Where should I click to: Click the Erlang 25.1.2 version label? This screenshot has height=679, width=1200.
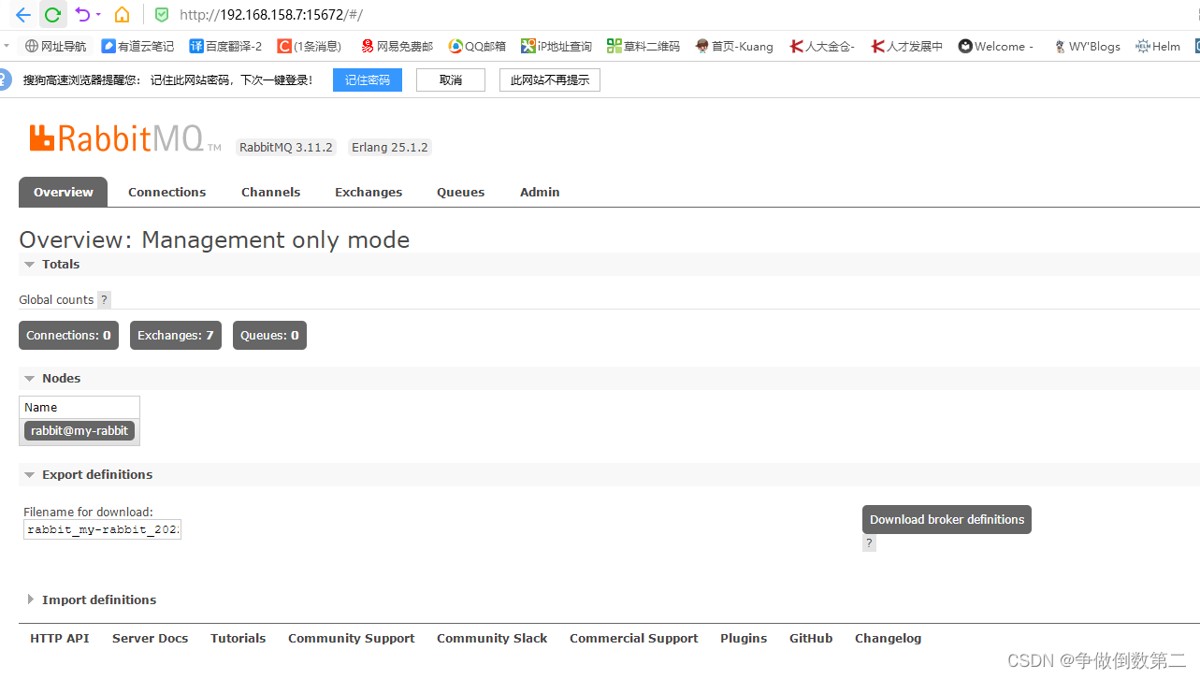390,147
